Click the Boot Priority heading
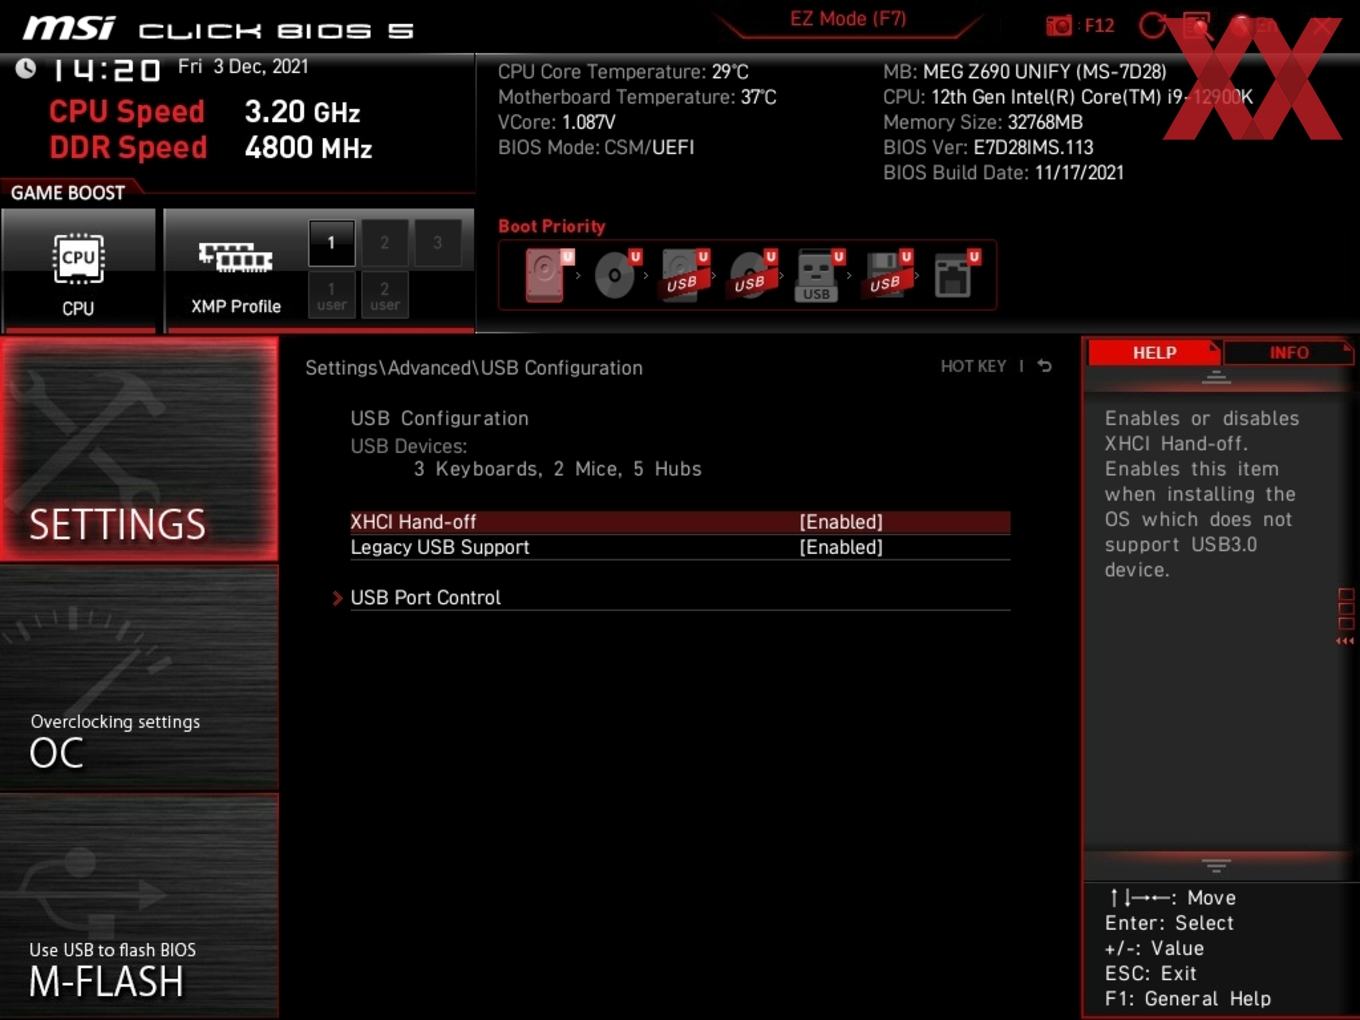The height and width of the screenshot is (1020, 1360). click(552, 226)
